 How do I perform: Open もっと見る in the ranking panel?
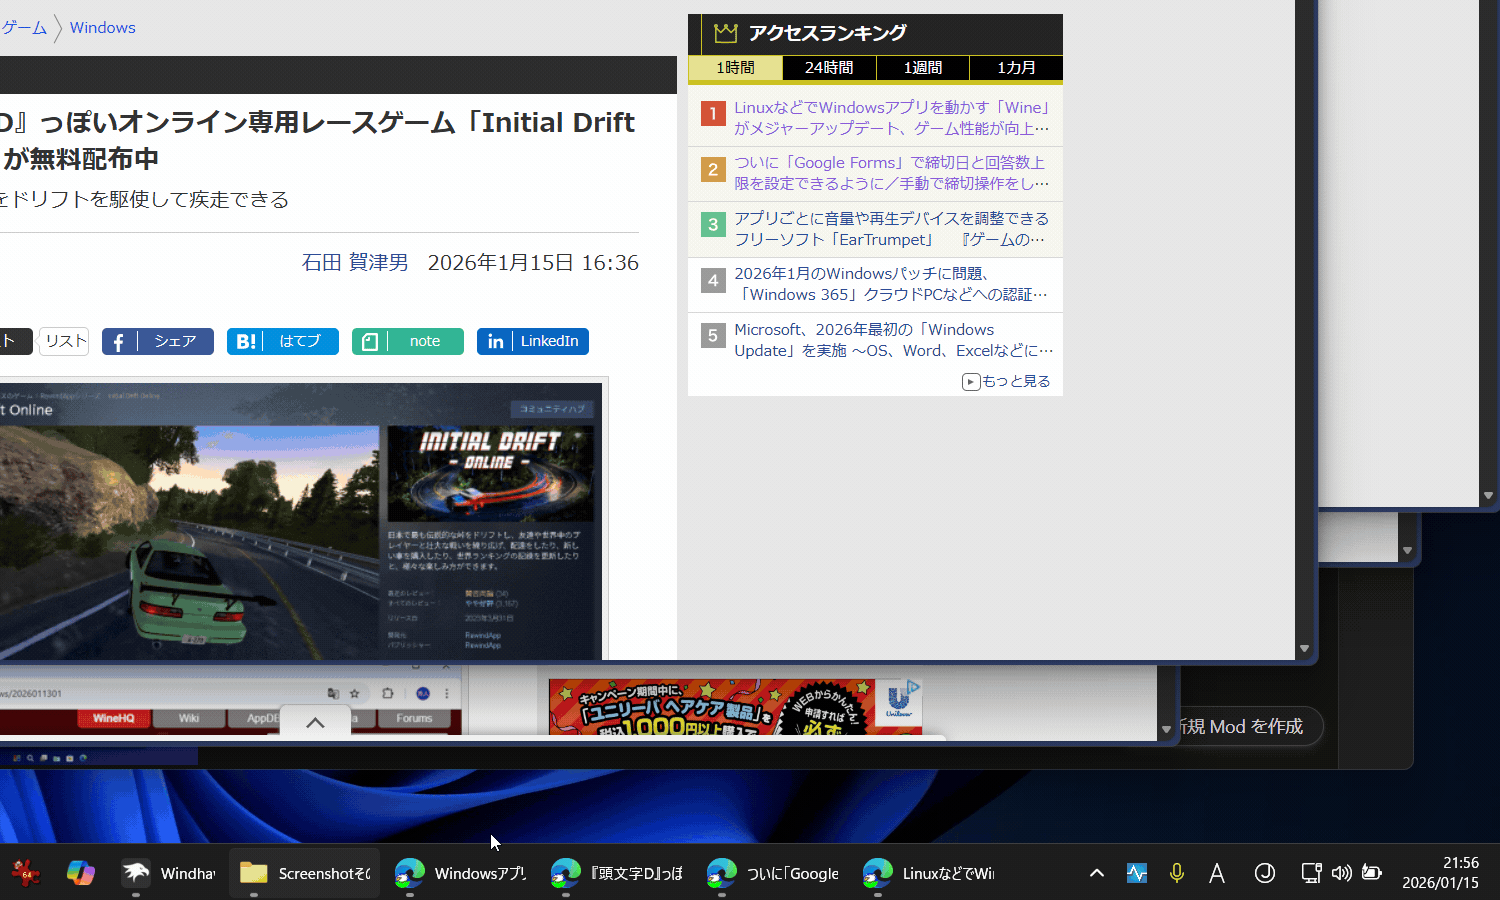pos(1006,381)
